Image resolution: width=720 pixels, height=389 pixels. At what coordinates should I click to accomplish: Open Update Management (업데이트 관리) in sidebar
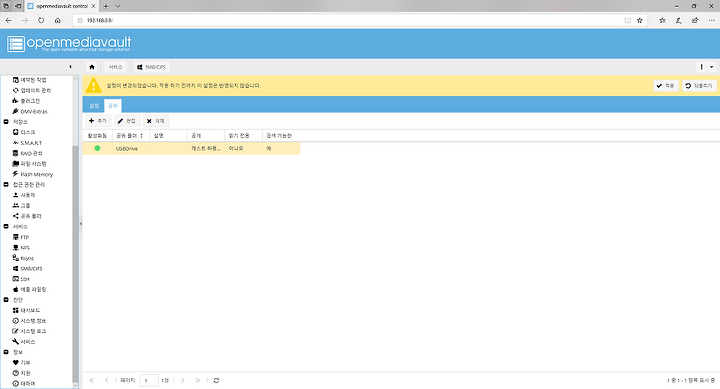pyautogui.click(x=31, y=90)
